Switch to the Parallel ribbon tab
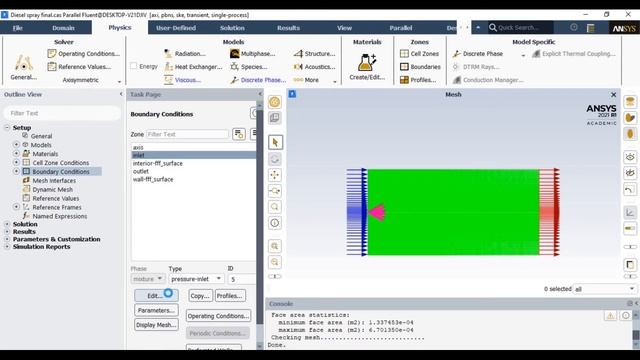 click(x=401, y=28)
